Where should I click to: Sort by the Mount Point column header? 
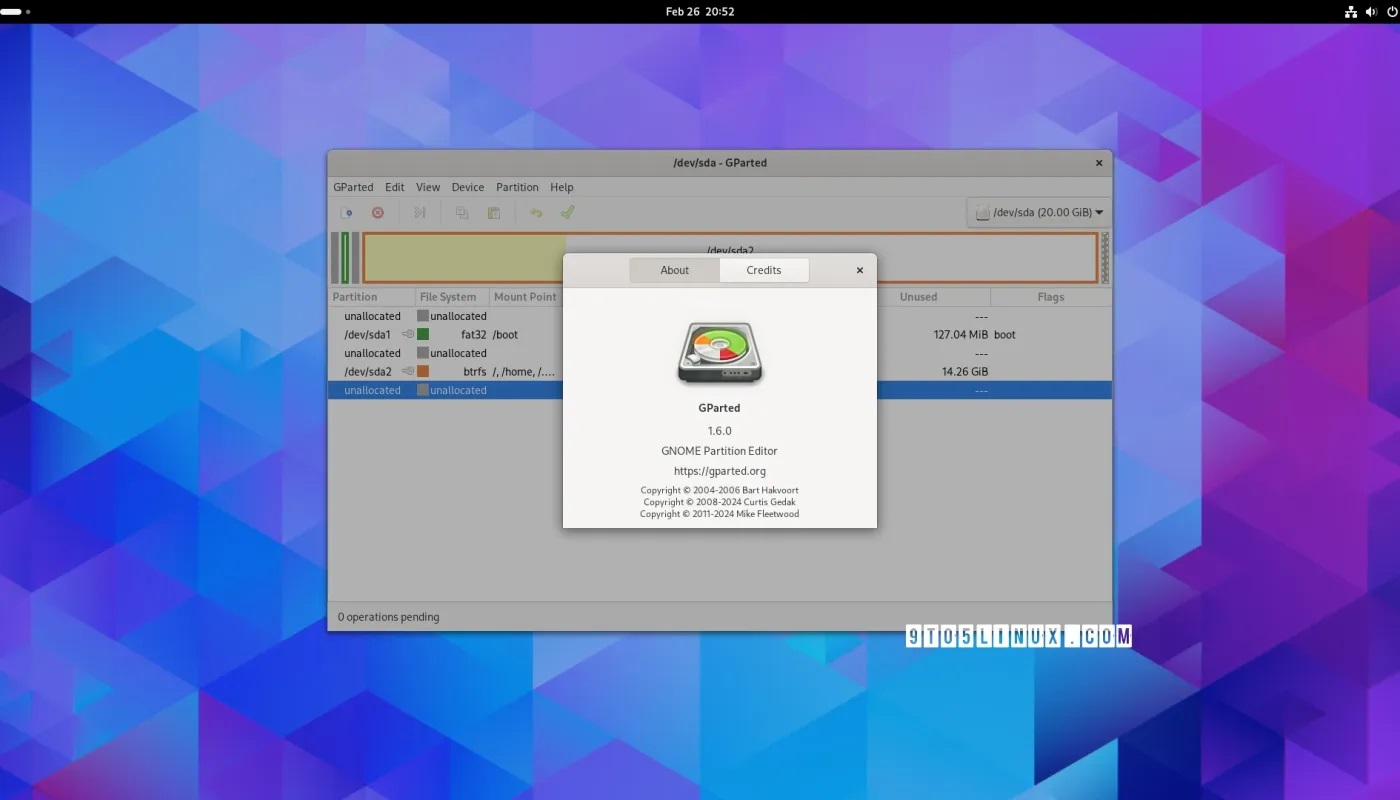(526, 297)
